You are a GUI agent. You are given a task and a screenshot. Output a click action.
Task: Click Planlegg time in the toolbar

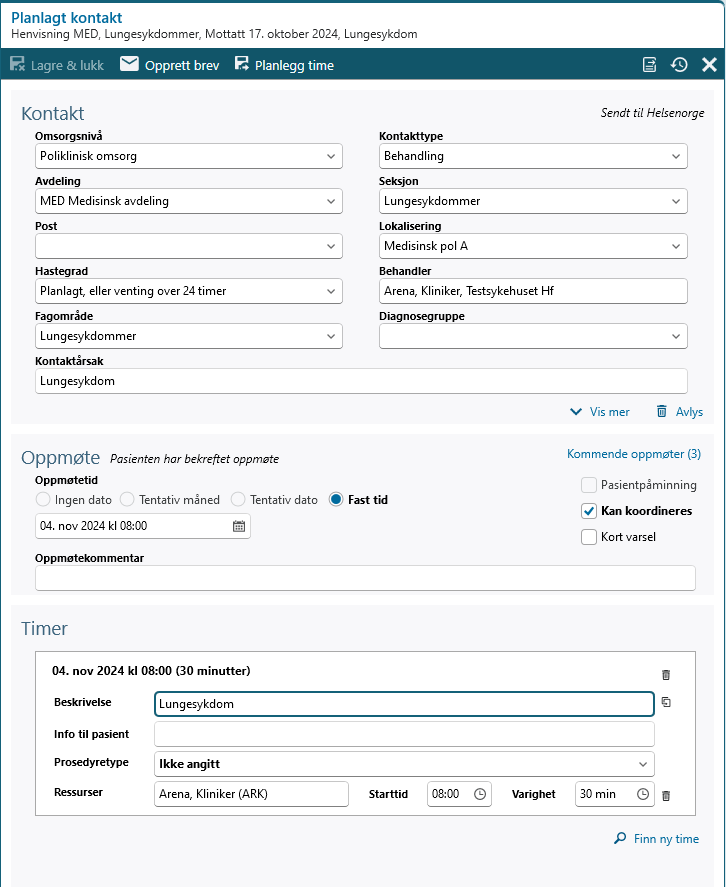284,65
